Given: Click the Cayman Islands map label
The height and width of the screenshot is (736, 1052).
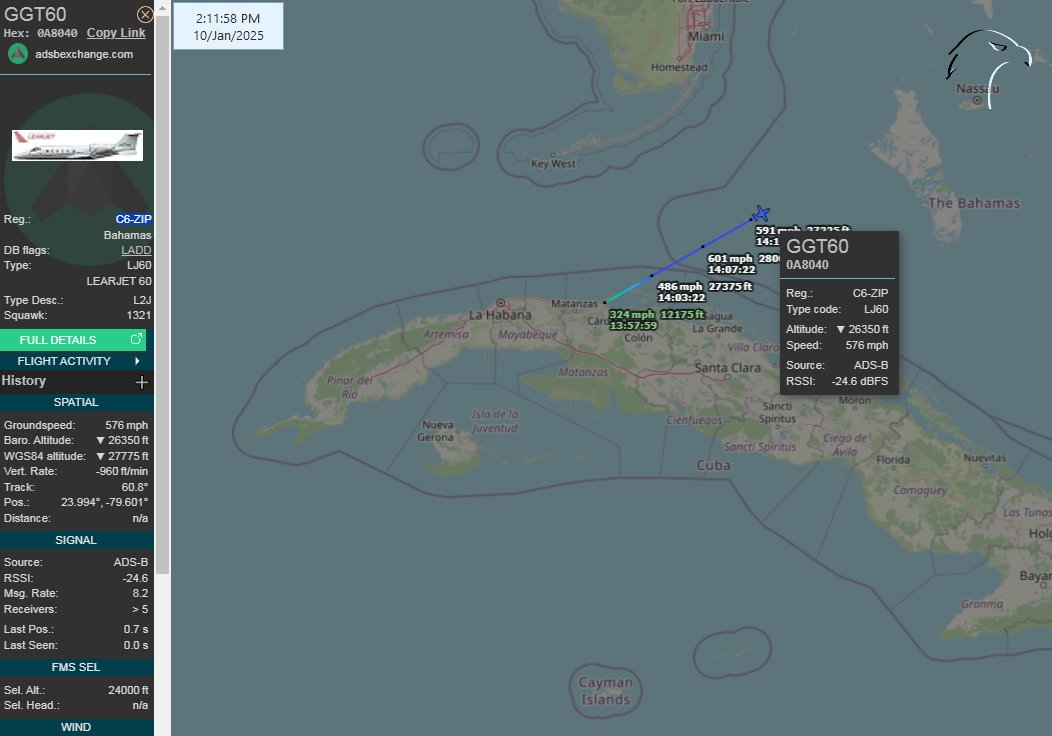Looking at the screenshot, I should pyautogui.click(x=605, y=690).
